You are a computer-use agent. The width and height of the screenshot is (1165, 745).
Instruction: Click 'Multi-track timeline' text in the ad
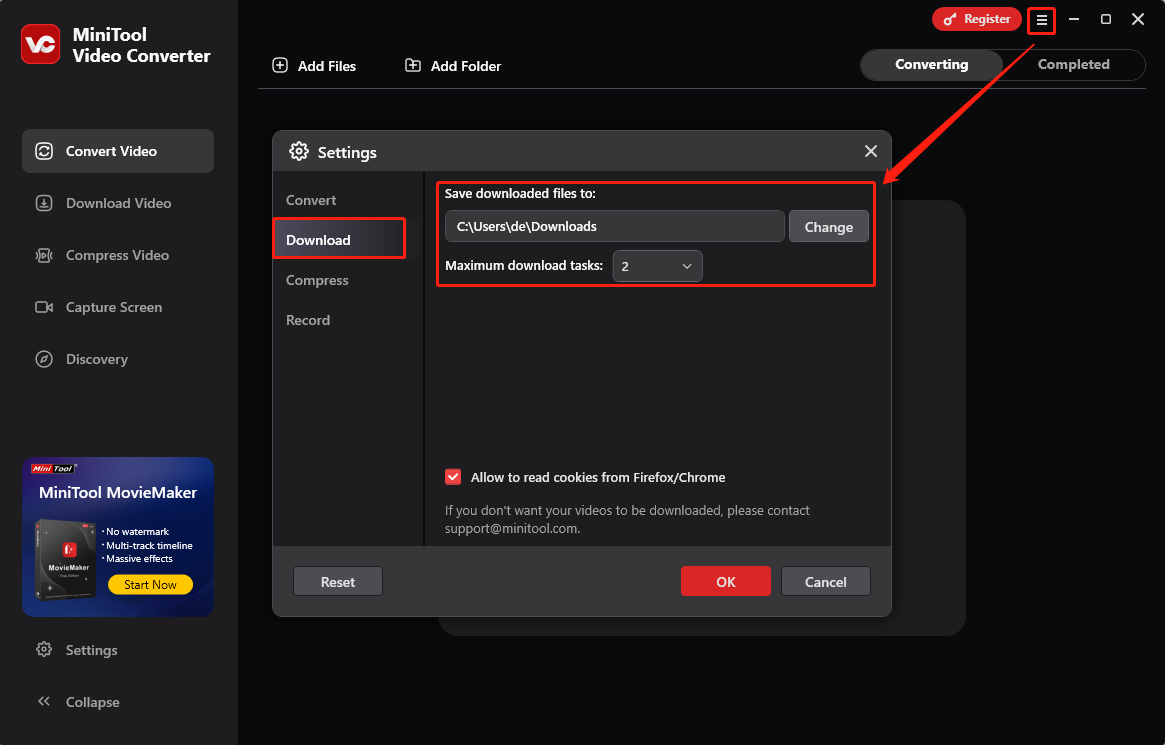[149, 545]
